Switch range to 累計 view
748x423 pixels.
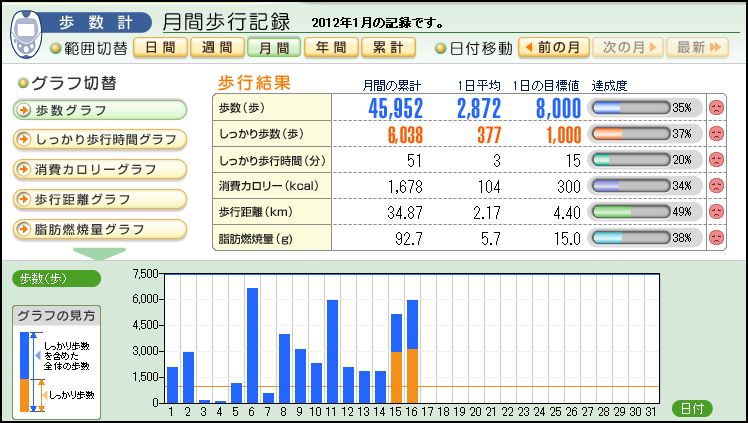[x=388, y=48]
